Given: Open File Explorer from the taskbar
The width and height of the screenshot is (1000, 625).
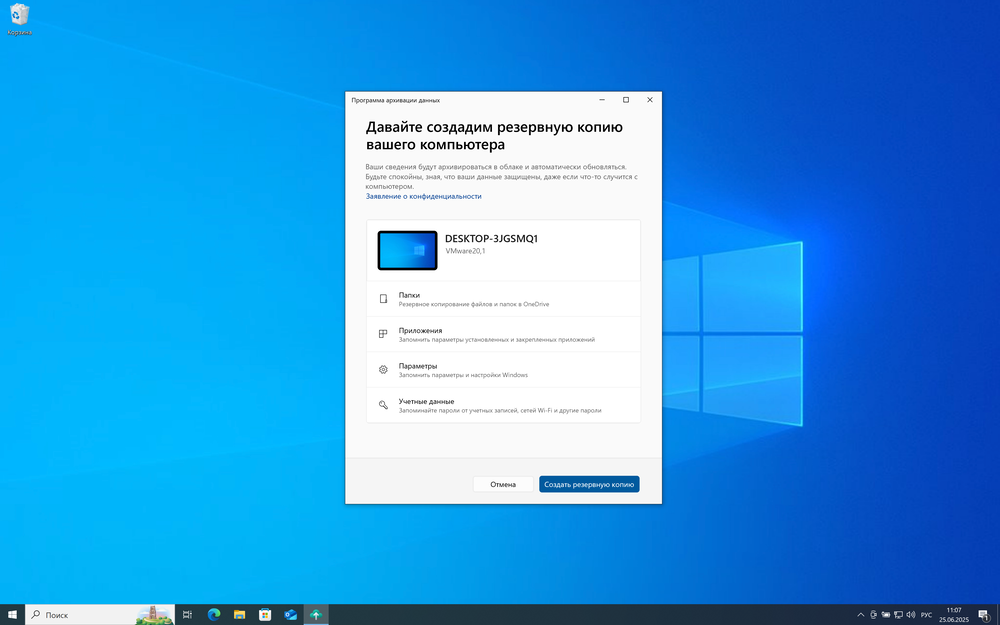Looking at the screenshot, I should [239, 615].
